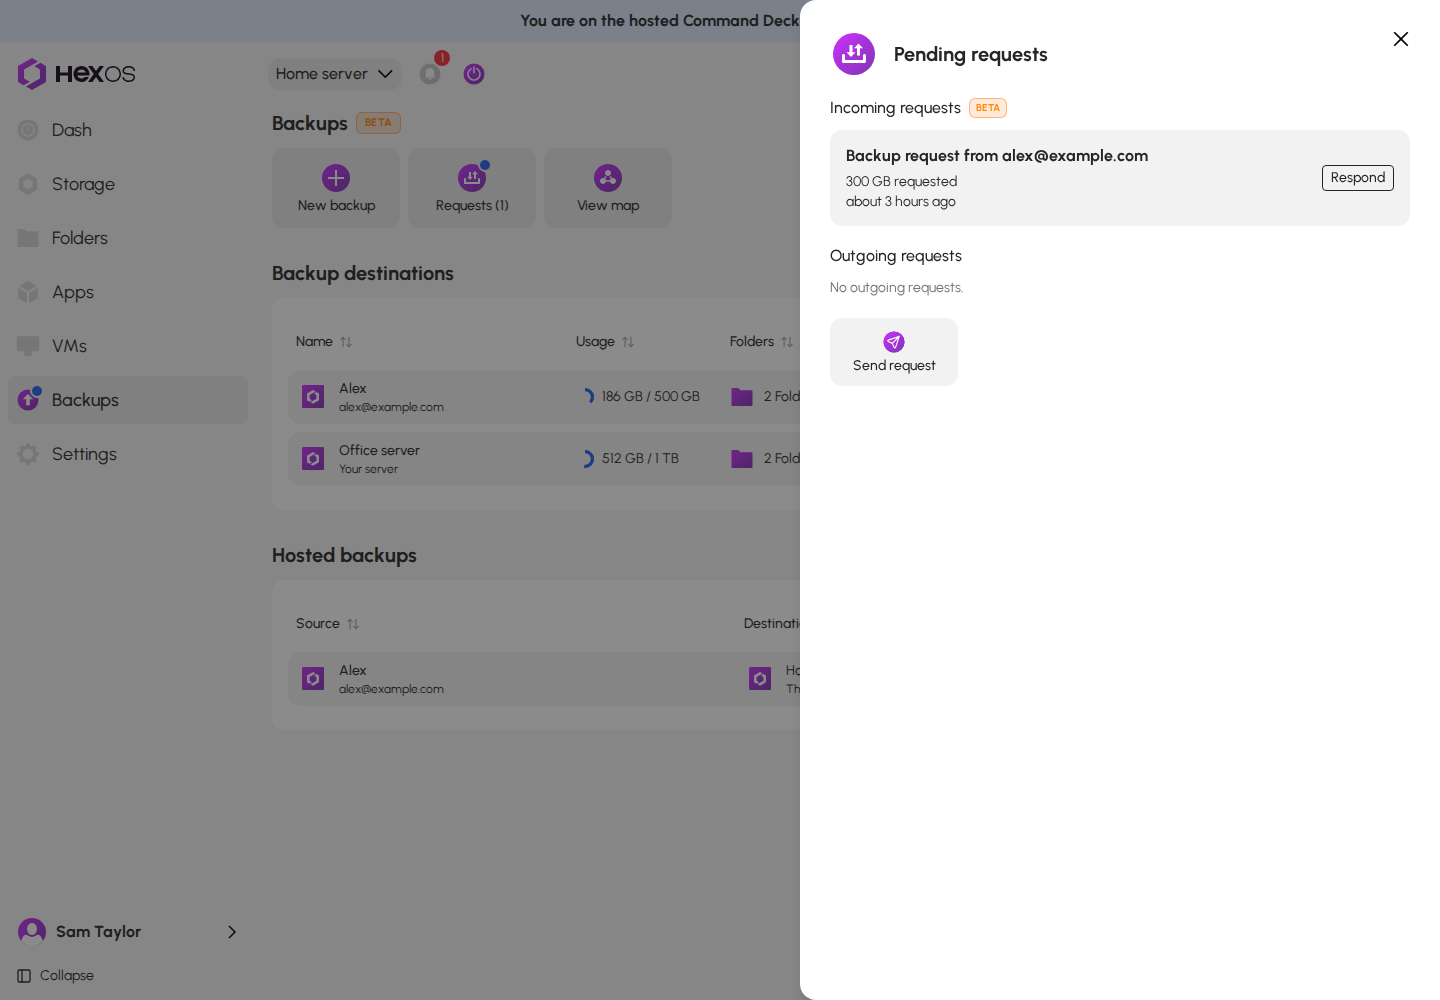Click the '300 GB requested' text
This screenshot has height=1000, width=1440.
901,182
